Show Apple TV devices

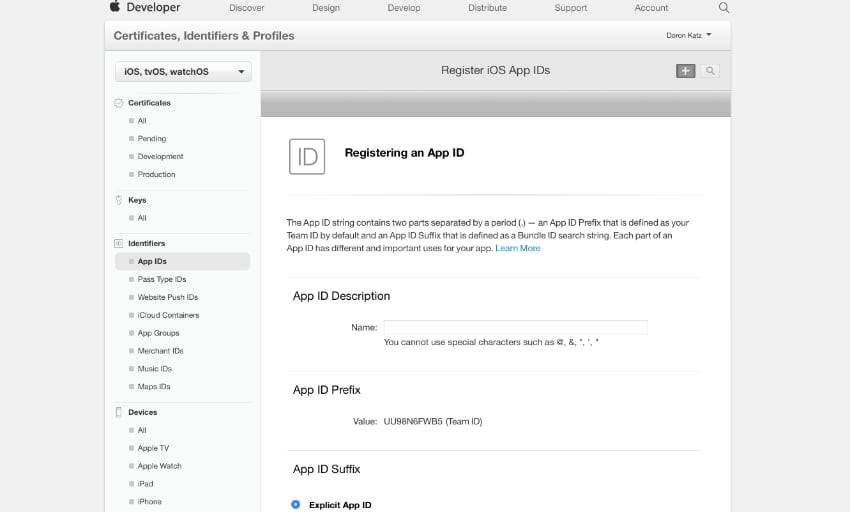[153, 448]
